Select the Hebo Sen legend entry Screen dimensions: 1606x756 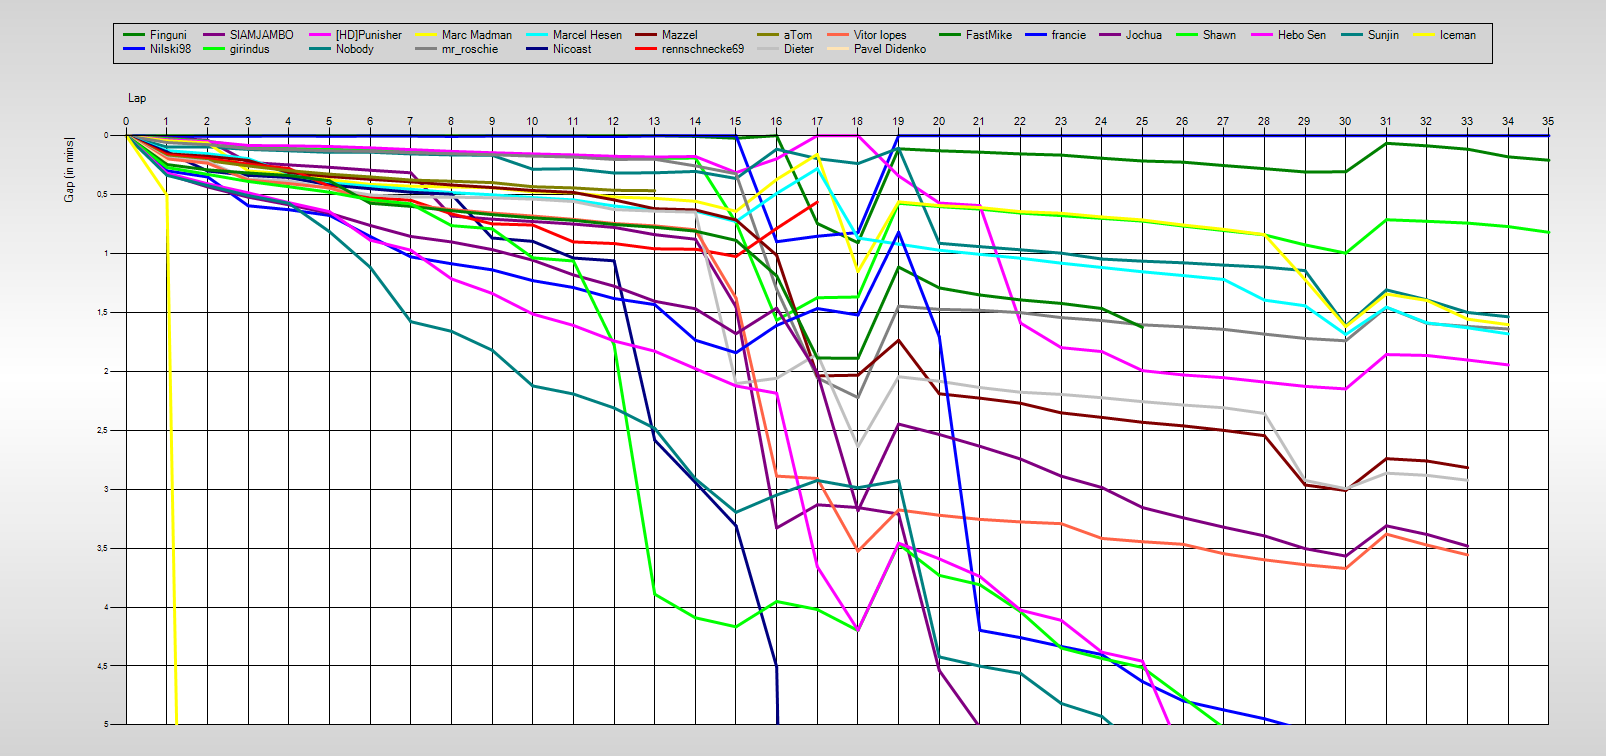[x=1301, y=35]
